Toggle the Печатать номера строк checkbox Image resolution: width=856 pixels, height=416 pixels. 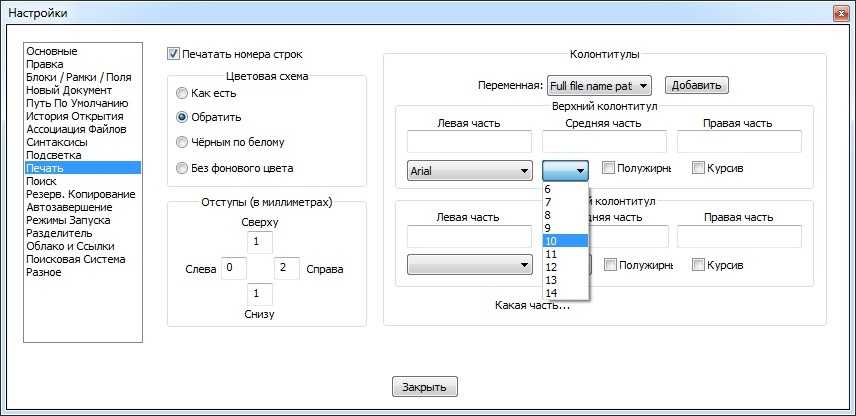coord(174,54)
